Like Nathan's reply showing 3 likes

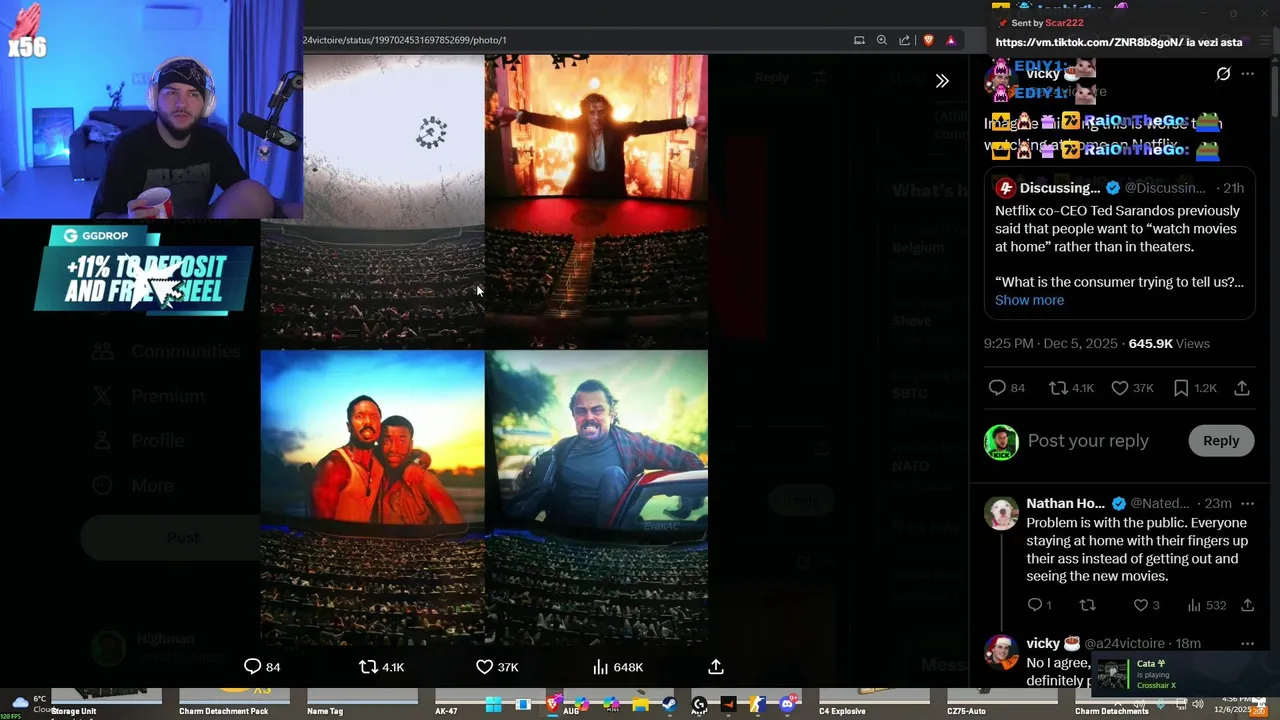[1140, 605]
